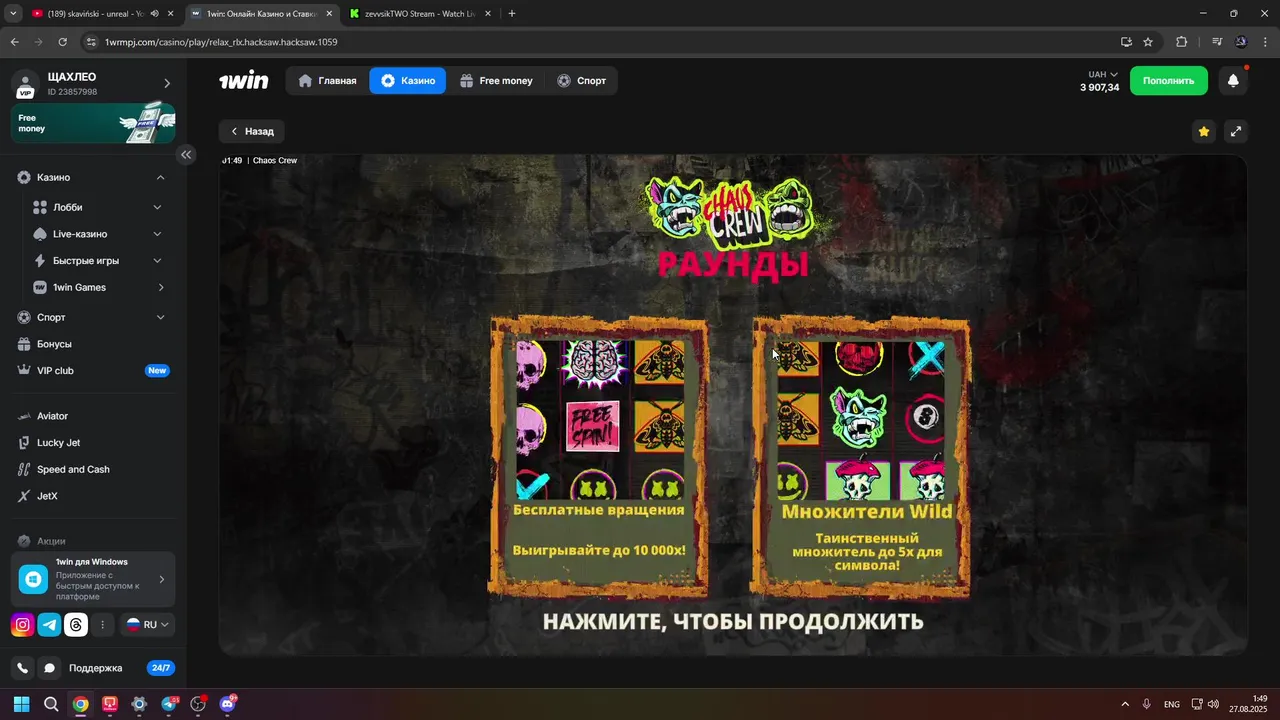Open Telegram from the taskbar
Viewport: 1280px width, 720px height.
(x=169, y=704)
